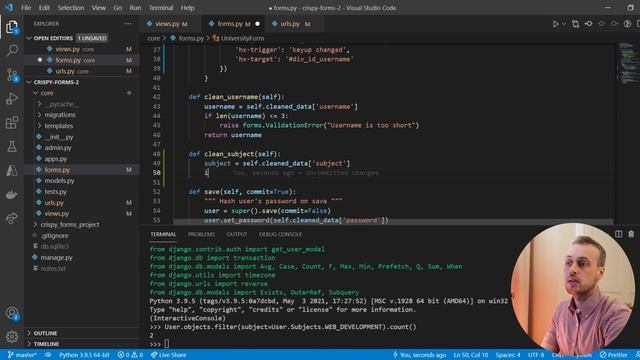Select Python 3.9.5 64-bit interpreter

(x=84, y=355)
